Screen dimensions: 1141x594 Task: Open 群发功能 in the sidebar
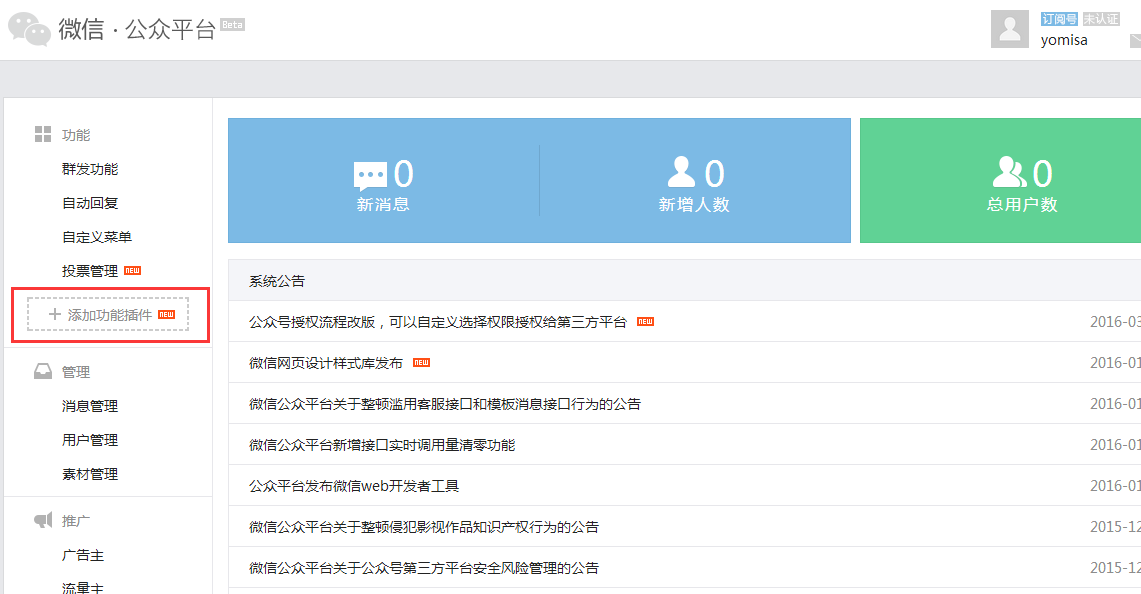pos(90,169)
